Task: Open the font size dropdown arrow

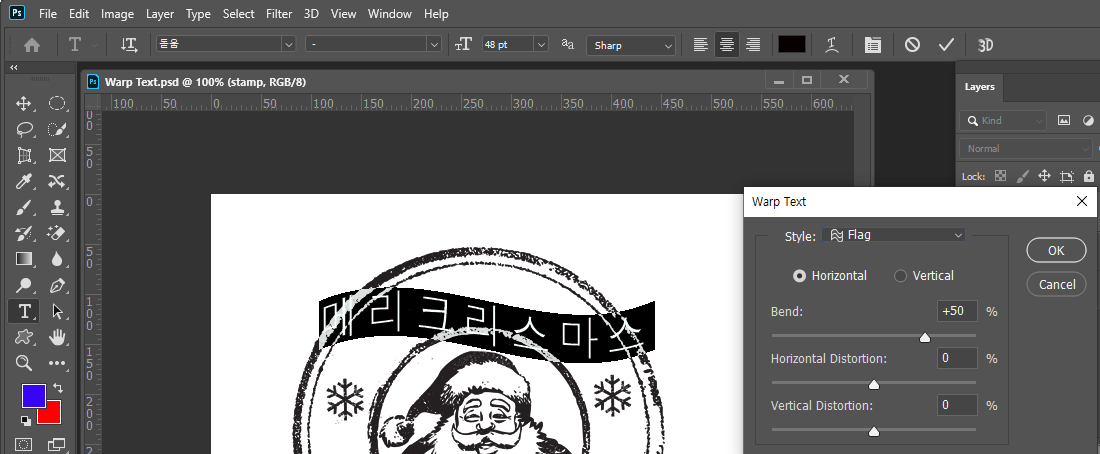Action: (541, 44)
